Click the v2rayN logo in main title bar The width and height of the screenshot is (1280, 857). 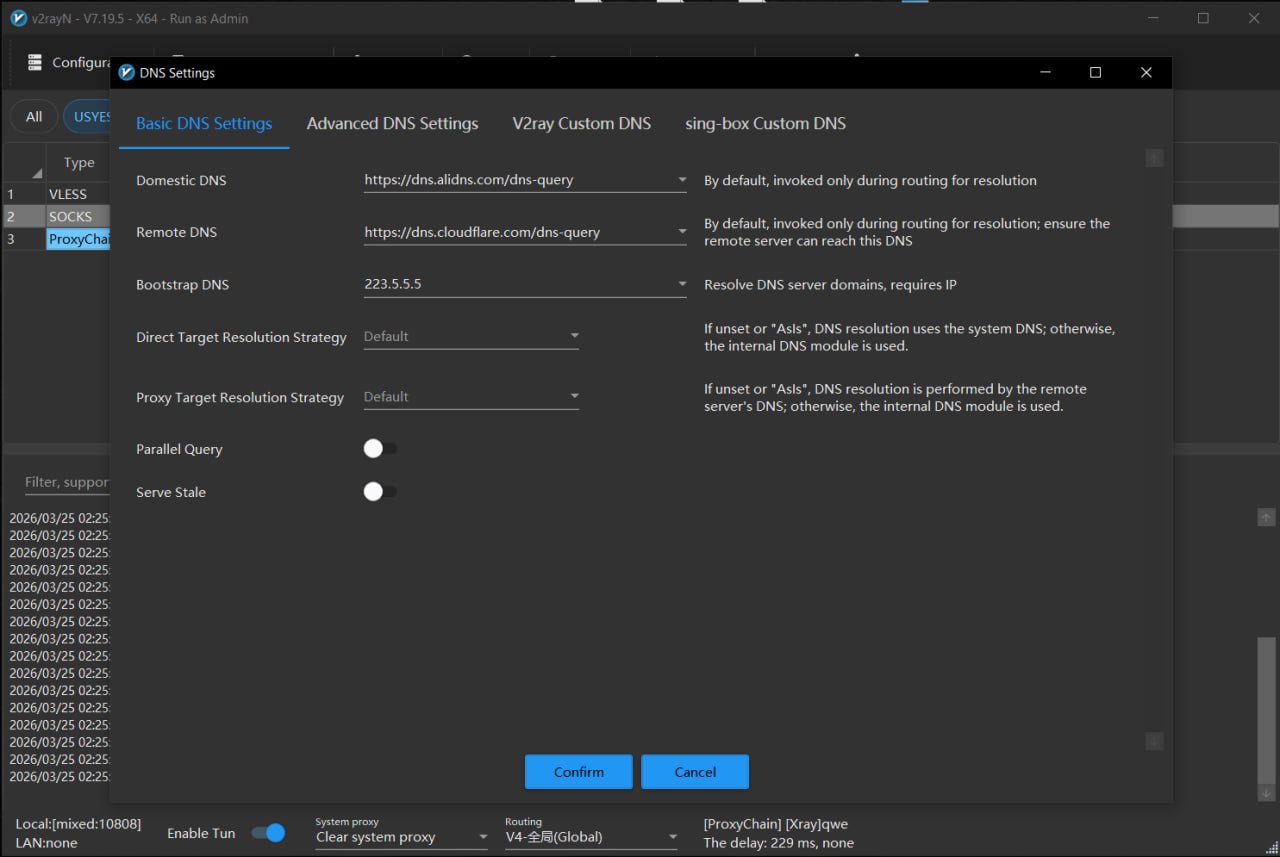point(18,18)
